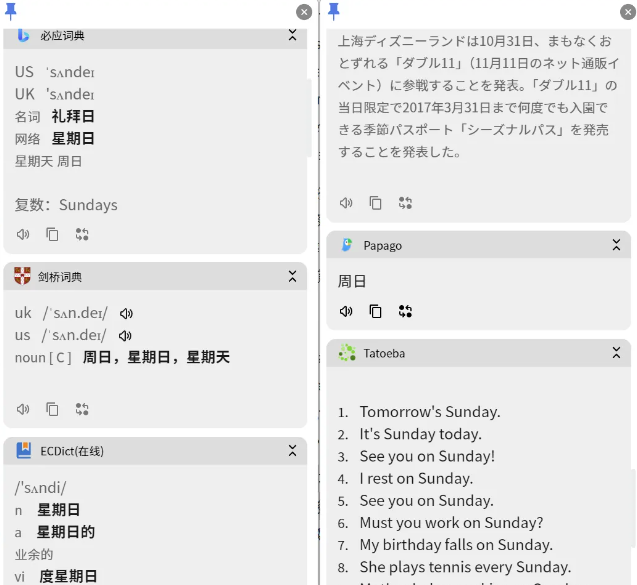Retranslate the Bing dictionary result
Image resolution: width=637 pixels, height=585 pixels.
(82, 235)
